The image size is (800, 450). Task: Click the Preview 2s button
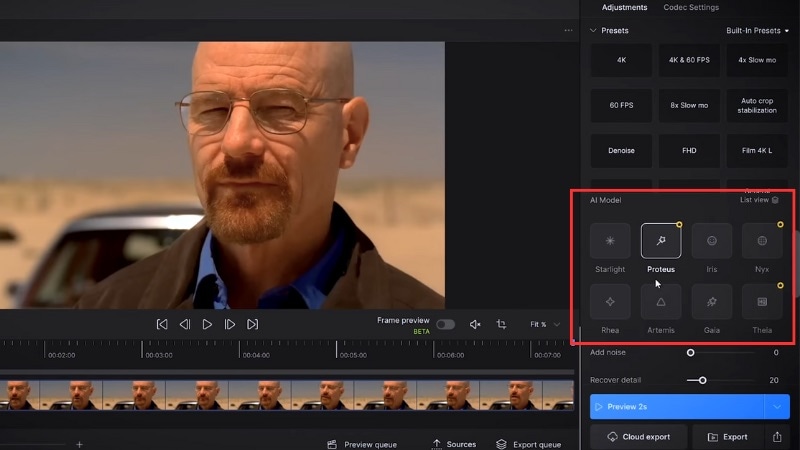point(677,407)
